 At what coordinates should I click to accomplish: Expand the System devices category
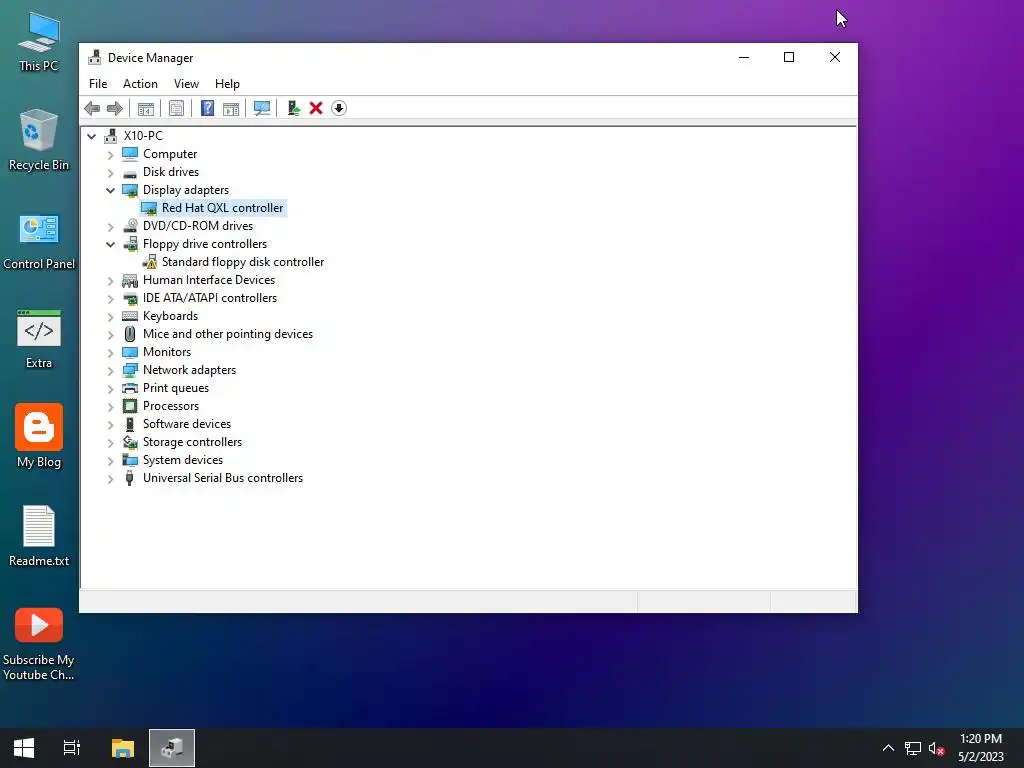110,461
